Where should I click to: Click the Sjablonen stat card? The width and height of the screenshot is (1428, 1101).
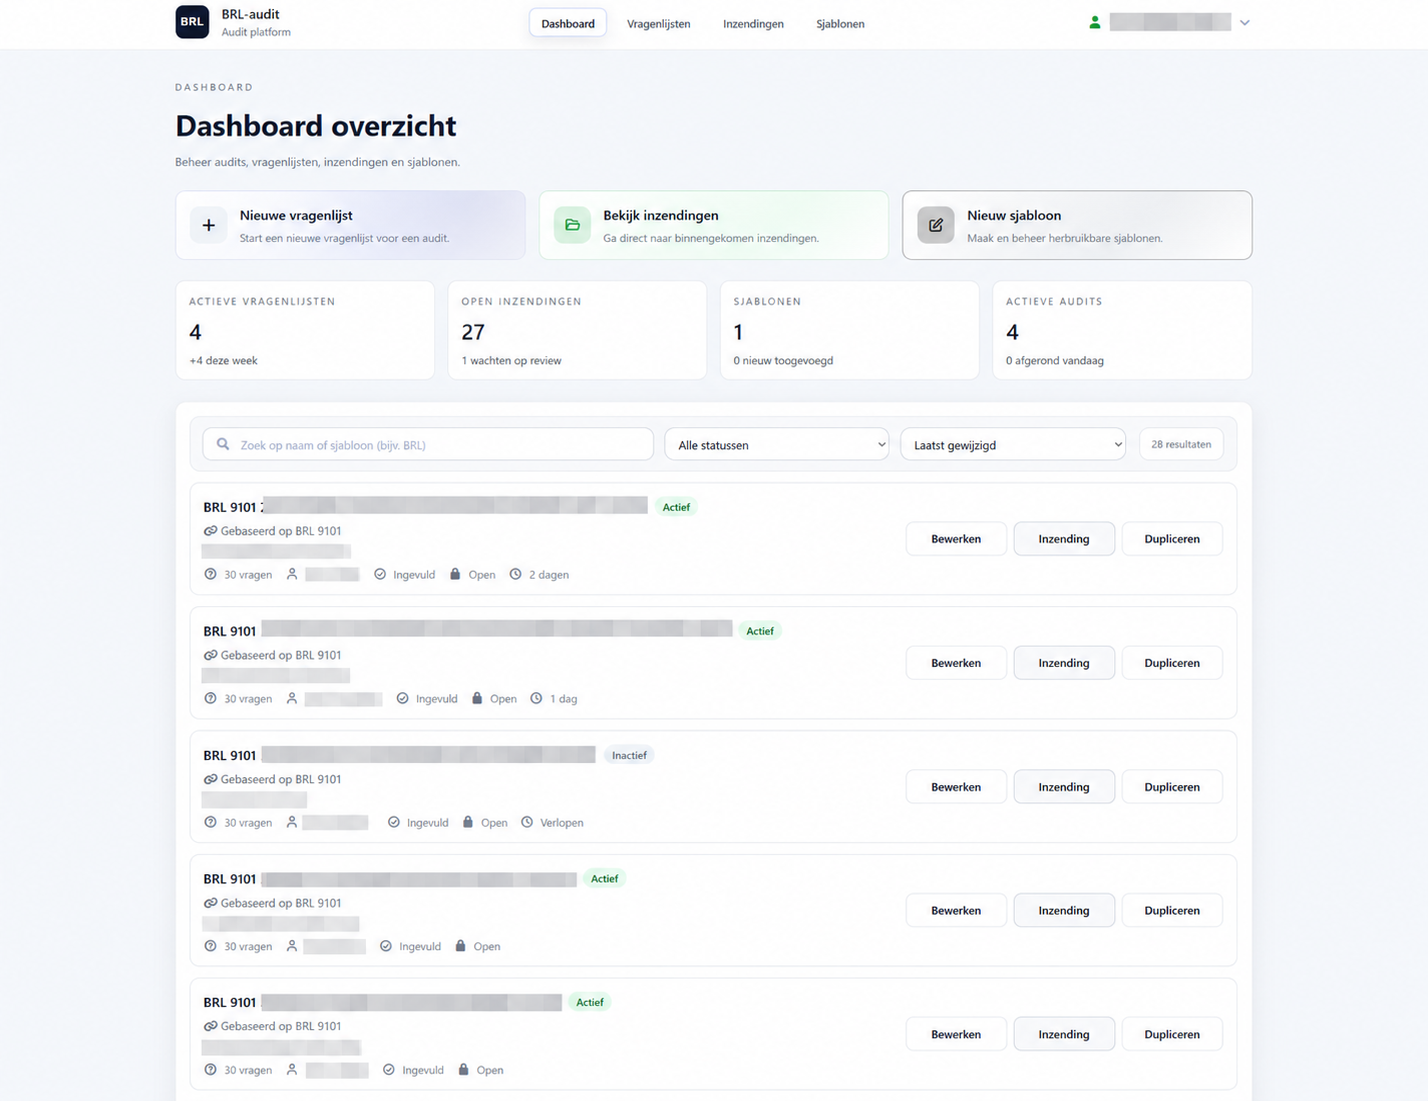(849, 330)
